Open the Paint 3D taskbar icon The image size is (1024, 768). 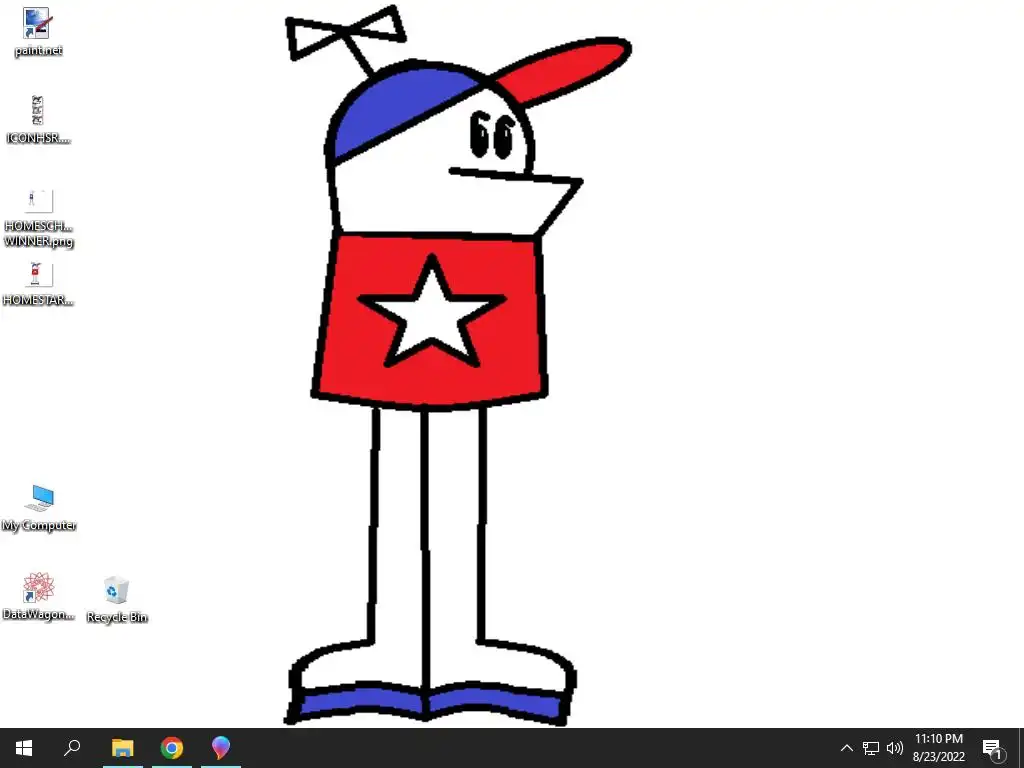tap(221, 748)
